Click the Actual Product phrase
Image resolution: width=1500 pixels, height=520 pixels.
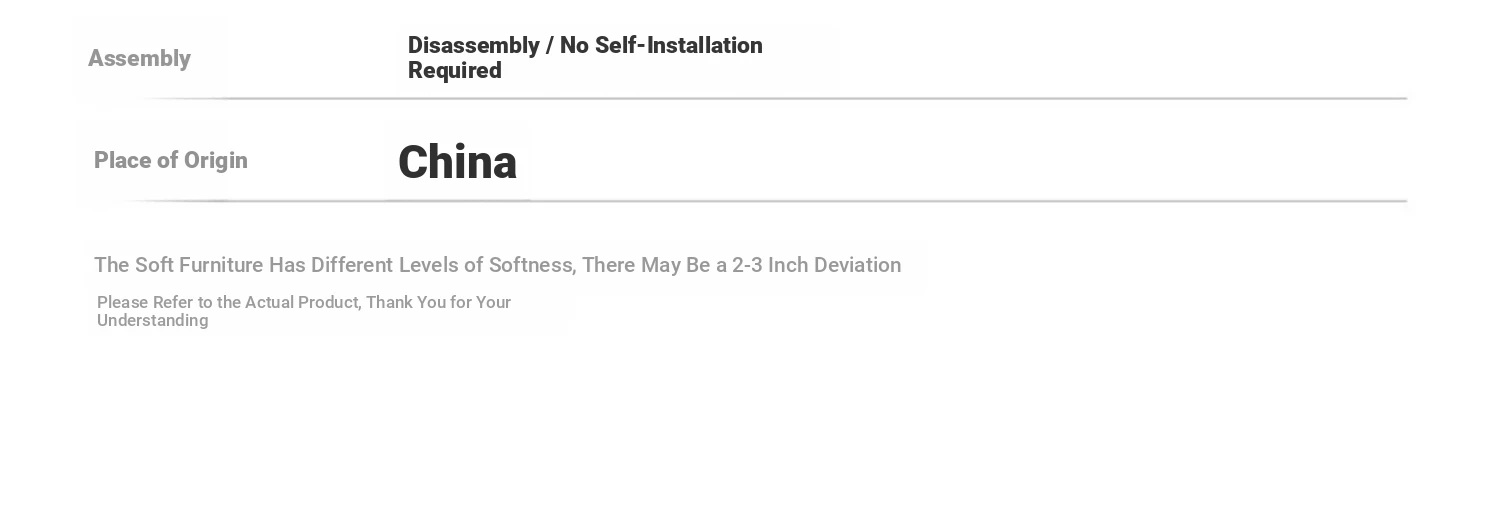302,303
